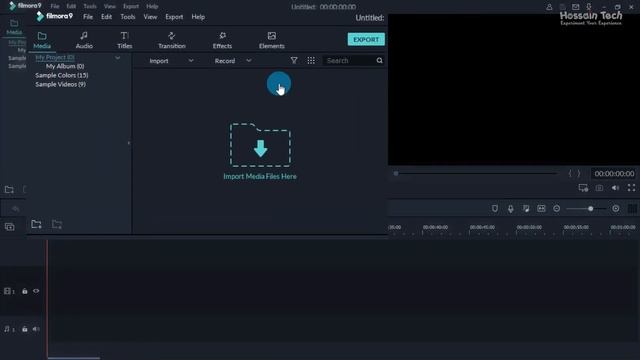
Task: Switch to the Transition tab
Action: 171,40
